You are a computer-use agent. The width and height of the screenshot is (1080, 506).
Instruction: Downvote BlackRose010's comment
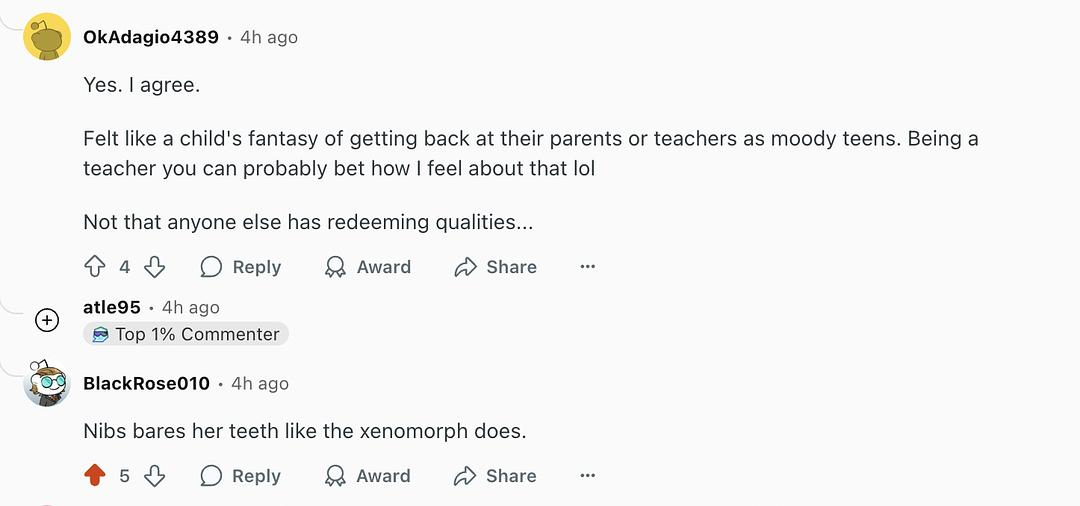tap(154, 476)
